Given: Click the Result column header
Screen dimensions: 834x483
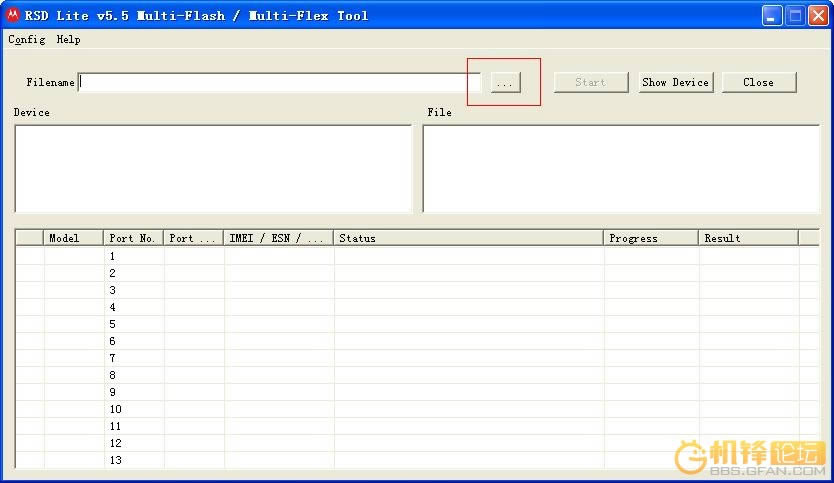Looking at the screenshot, I should pyautogui.click(x=747, y=238).
